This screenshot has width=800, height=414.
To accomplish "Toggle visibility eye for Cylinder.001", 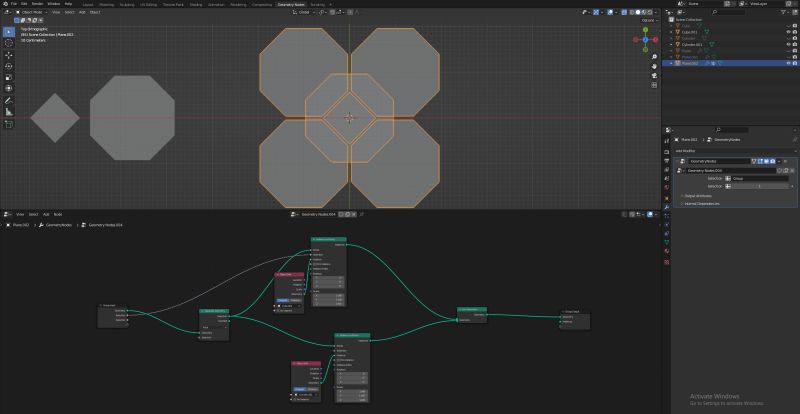I will 789,44.
